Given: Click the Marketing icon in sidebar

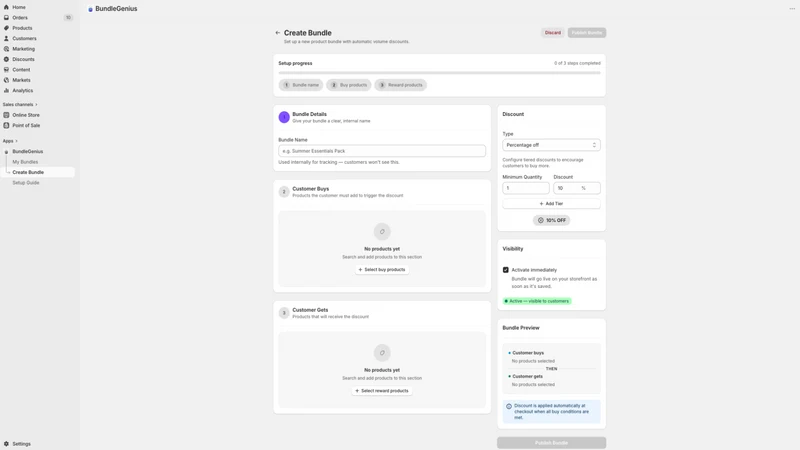Looking at the screenshot, I should click(6, 49).
